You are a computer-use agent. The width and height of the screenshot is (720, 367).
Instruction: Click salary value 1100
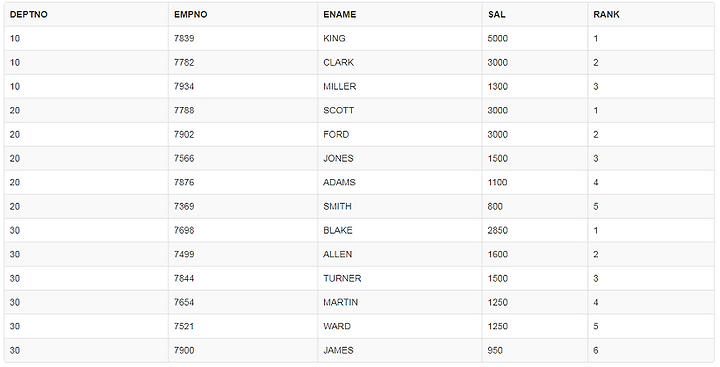tap(498, 182)
